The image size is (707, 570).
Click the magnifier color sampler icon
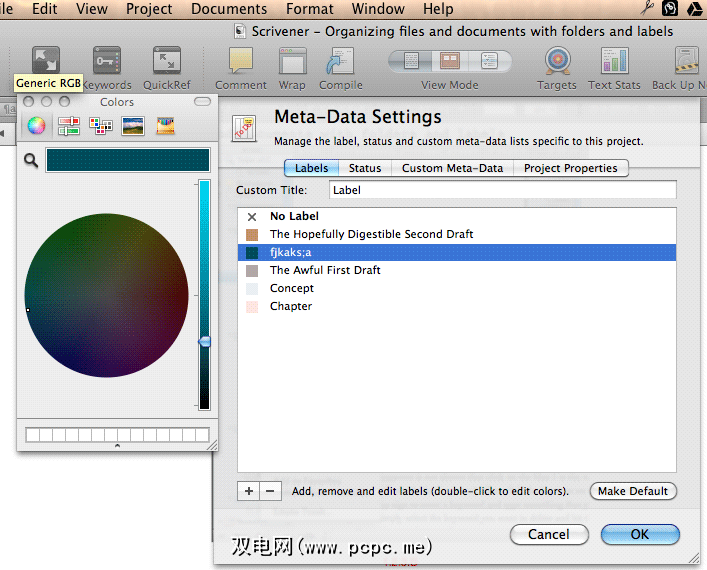click(31, 160)
